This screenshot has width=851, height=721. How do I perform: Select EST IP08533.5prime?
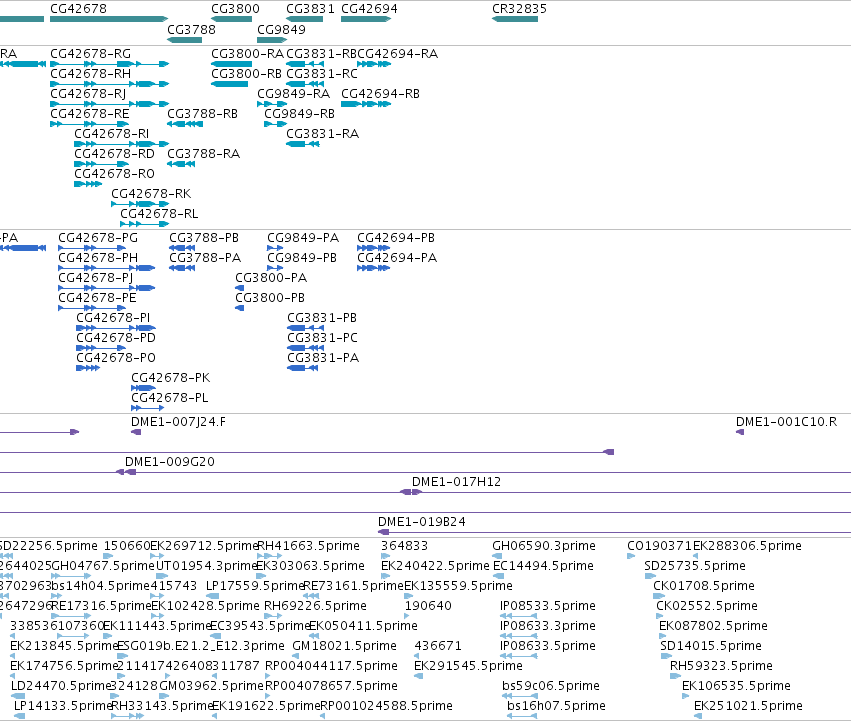[x=518, y=616]
